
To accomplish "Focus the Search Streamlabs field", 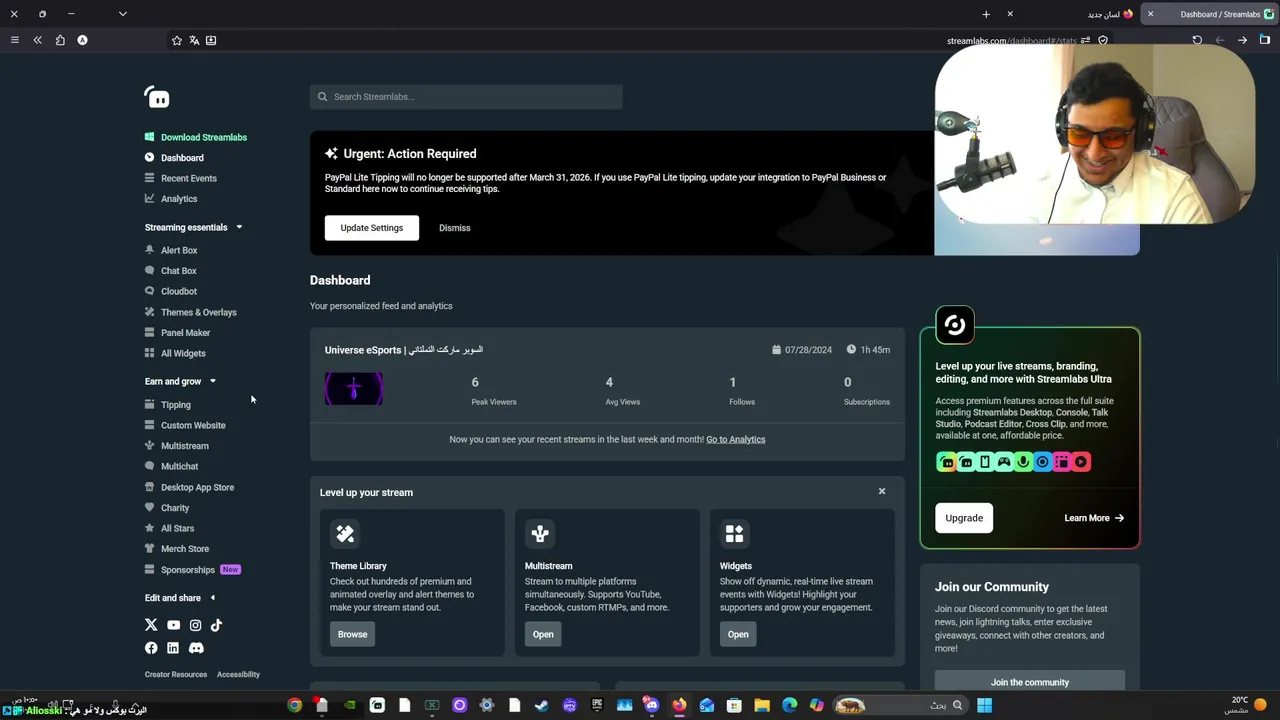I will click(x=466, y=97).
